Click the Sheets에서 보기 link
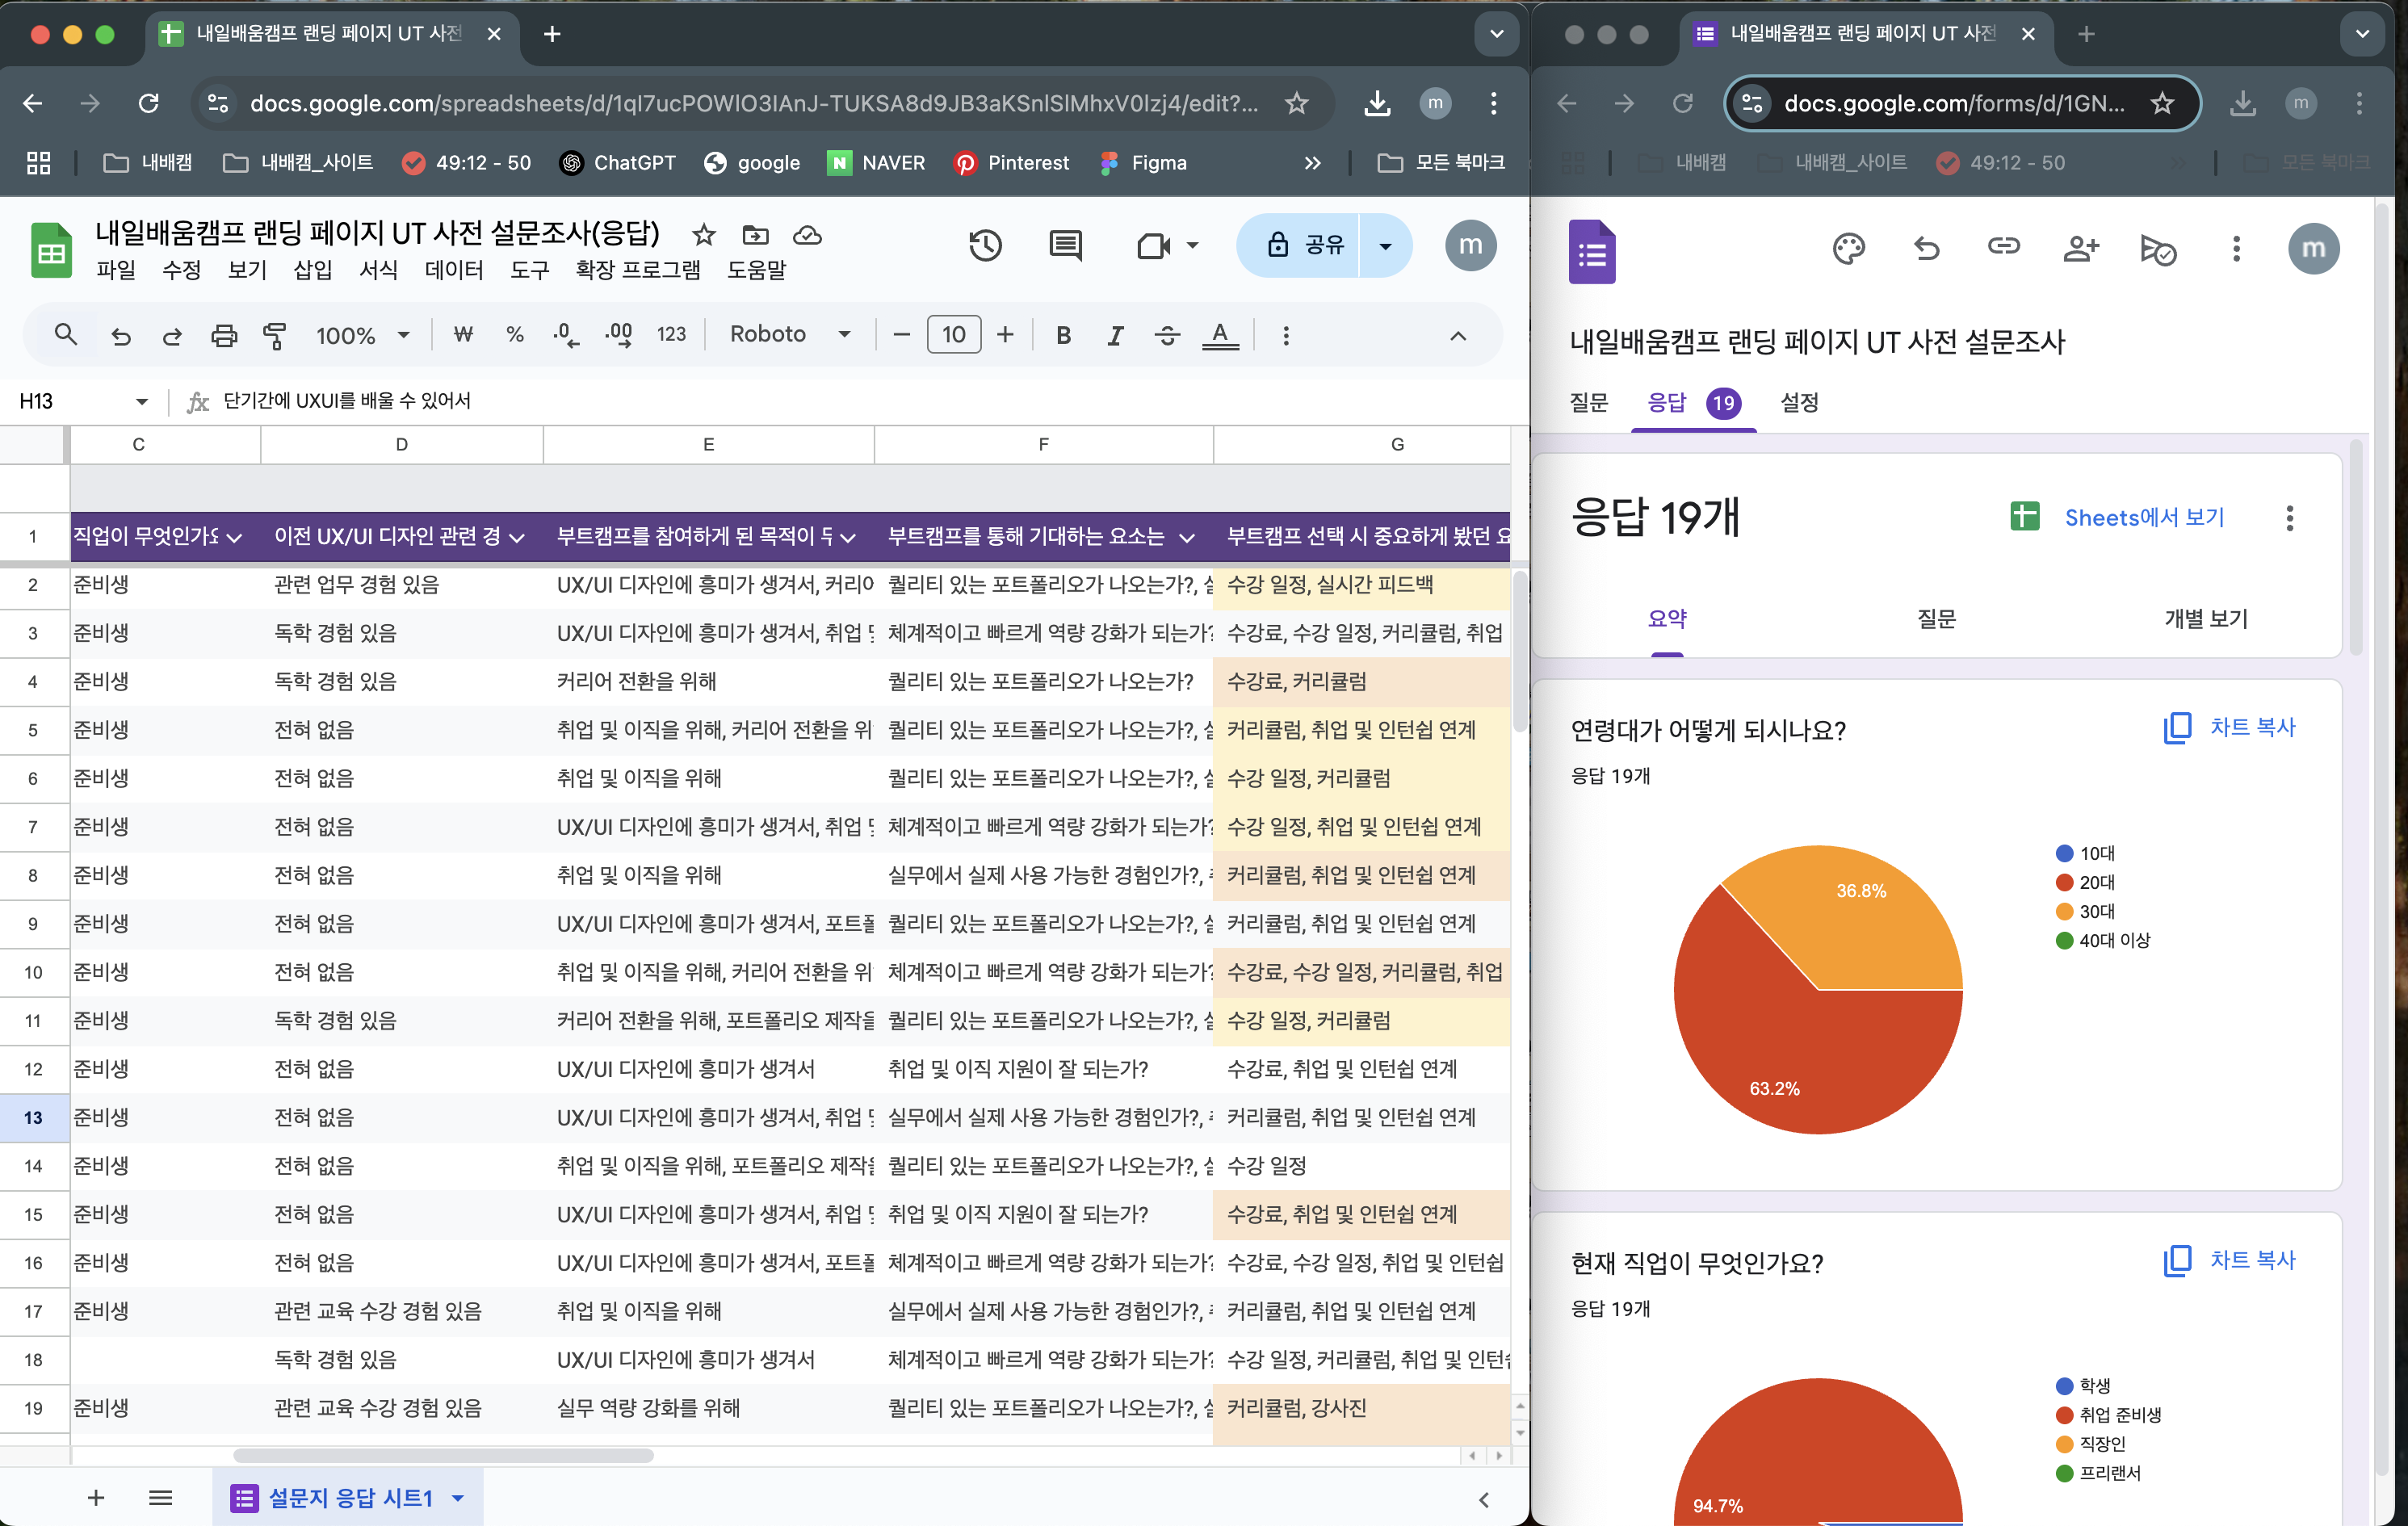 [x=2143, y=517]
